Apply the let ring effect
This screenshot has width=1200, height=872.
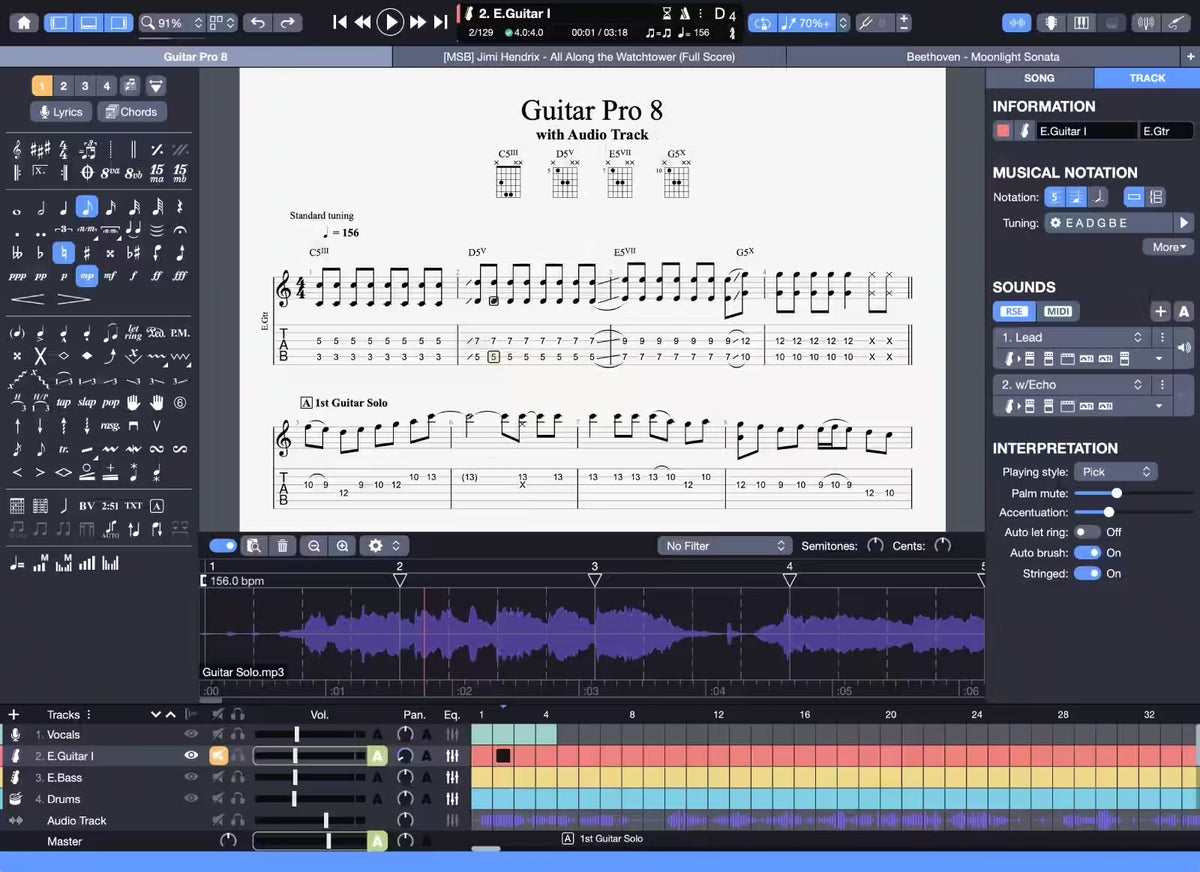(134, 333)
